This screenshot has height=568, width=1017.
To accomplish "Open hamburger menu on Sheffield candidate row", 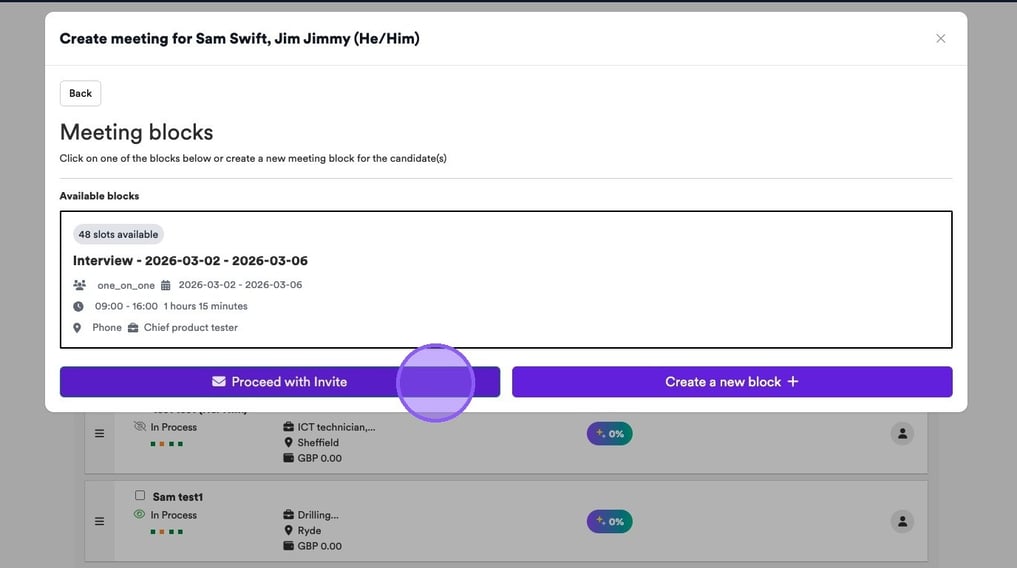I will click(99, 433).
